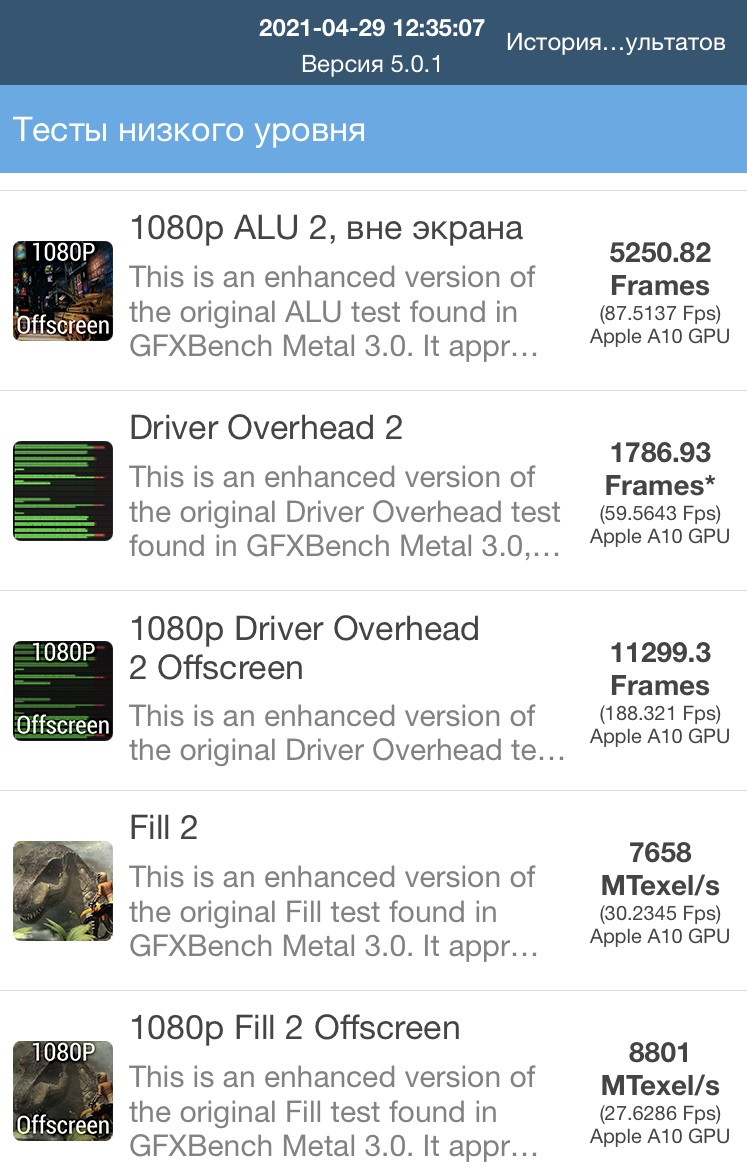
Task: Tap the 2021-04-29 12:35:07 timestamp title
Action: tap(371, 28)
